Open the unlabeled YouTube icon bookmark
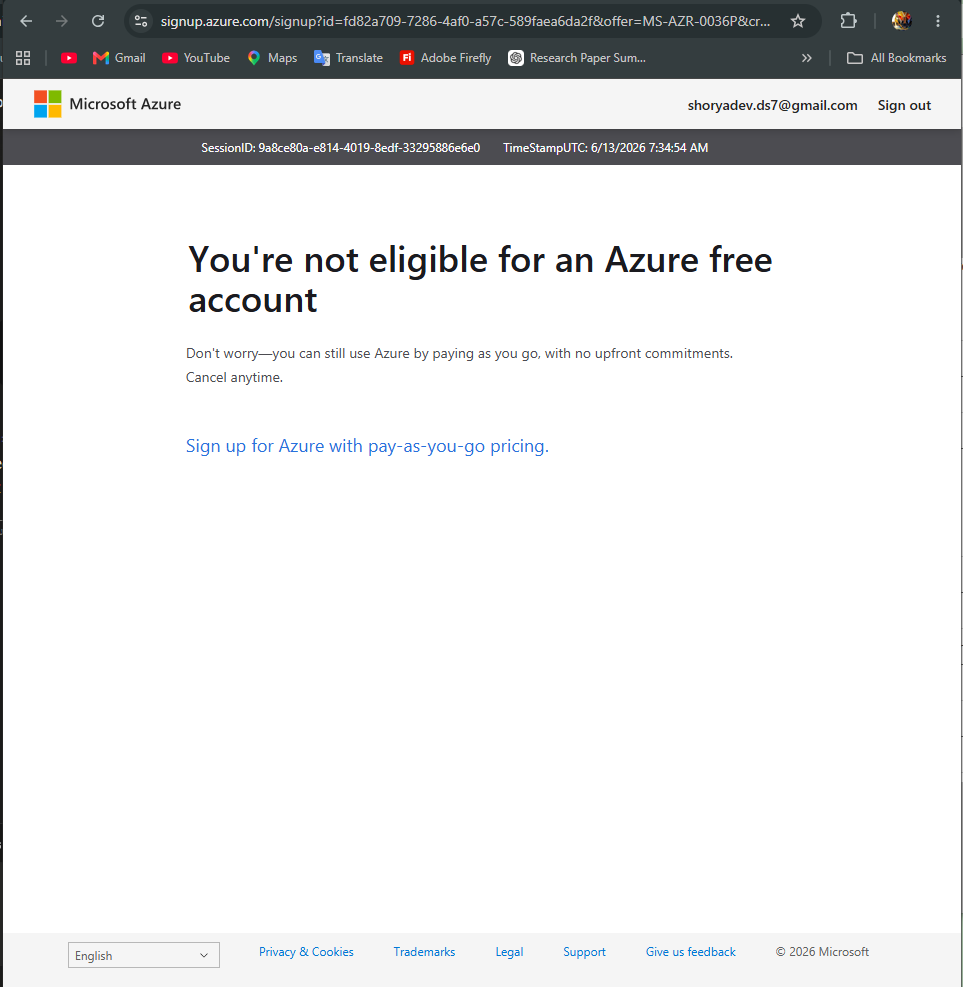 pos(69,58)
